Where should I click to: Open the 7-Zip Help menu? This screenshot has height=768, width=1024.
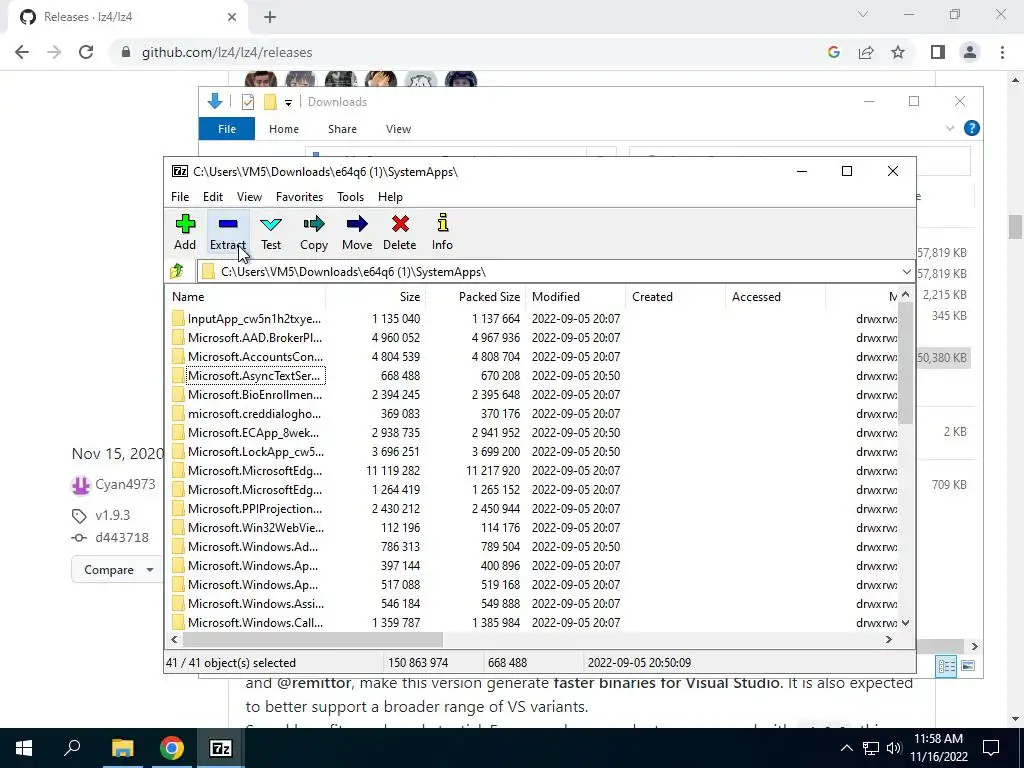click(x=390, y=197)
